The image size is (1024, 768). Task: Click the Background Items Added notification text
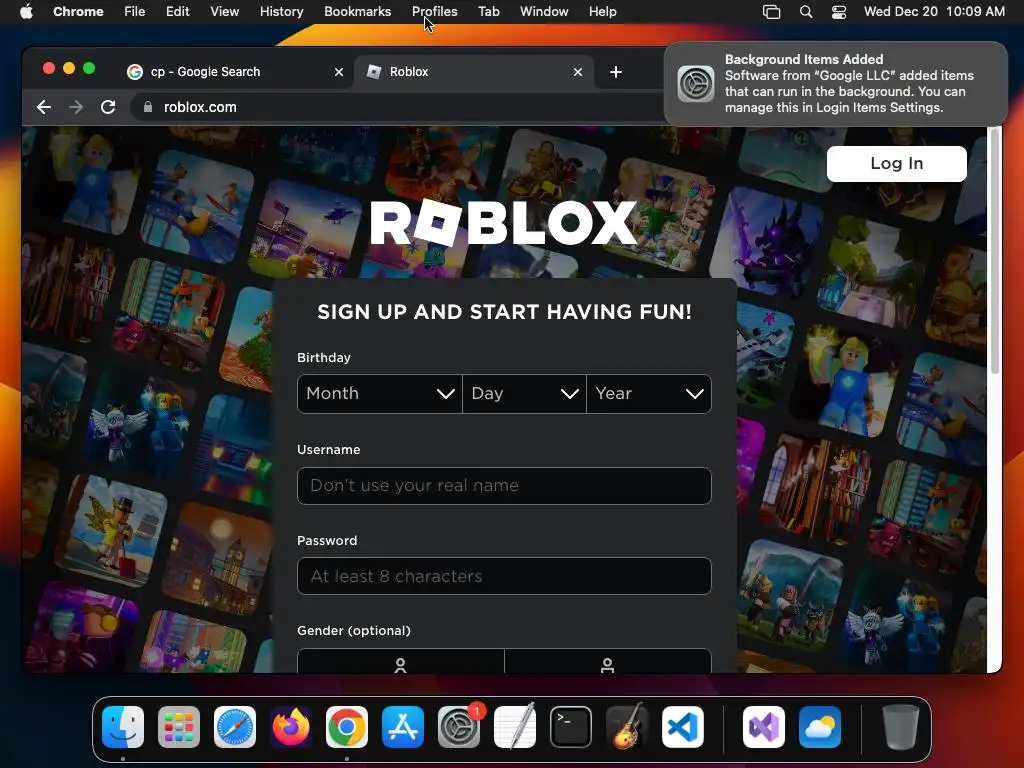(849, 84)
